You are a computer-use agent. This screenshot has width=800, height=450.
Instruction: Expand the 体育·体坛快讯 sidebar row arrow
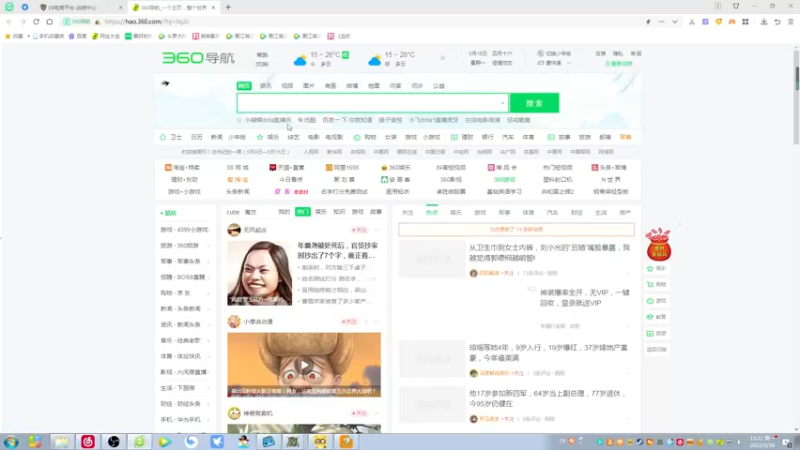209,357
